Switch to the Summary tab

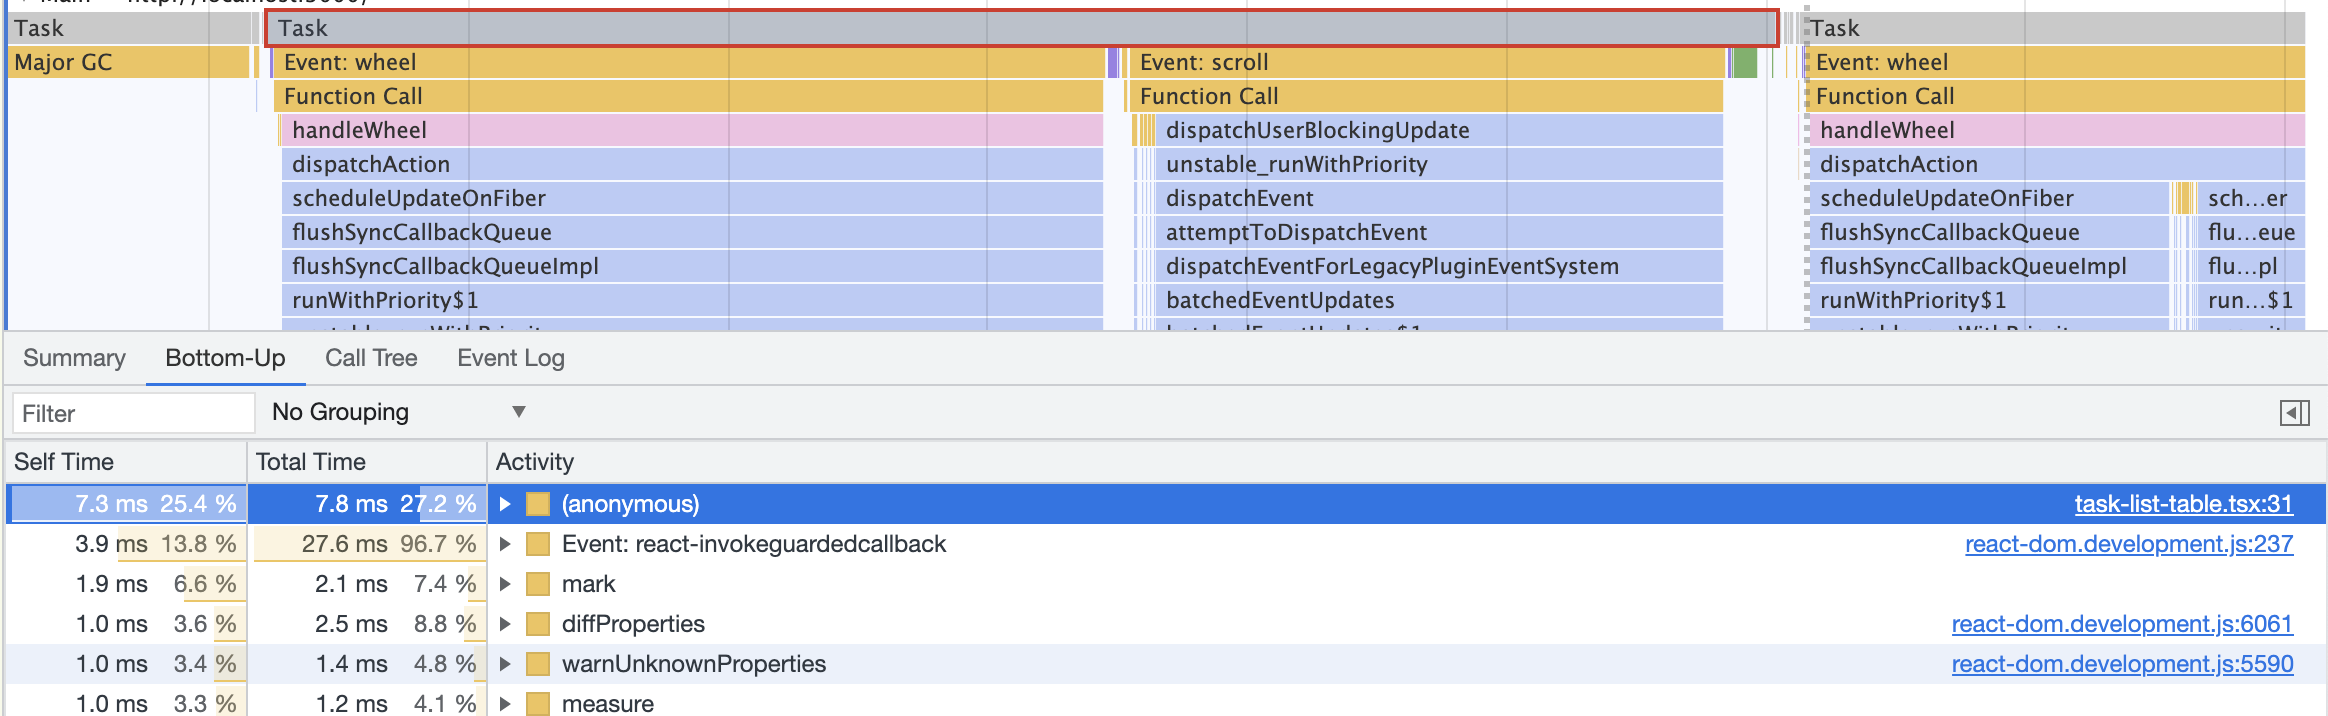pos(74,358)
